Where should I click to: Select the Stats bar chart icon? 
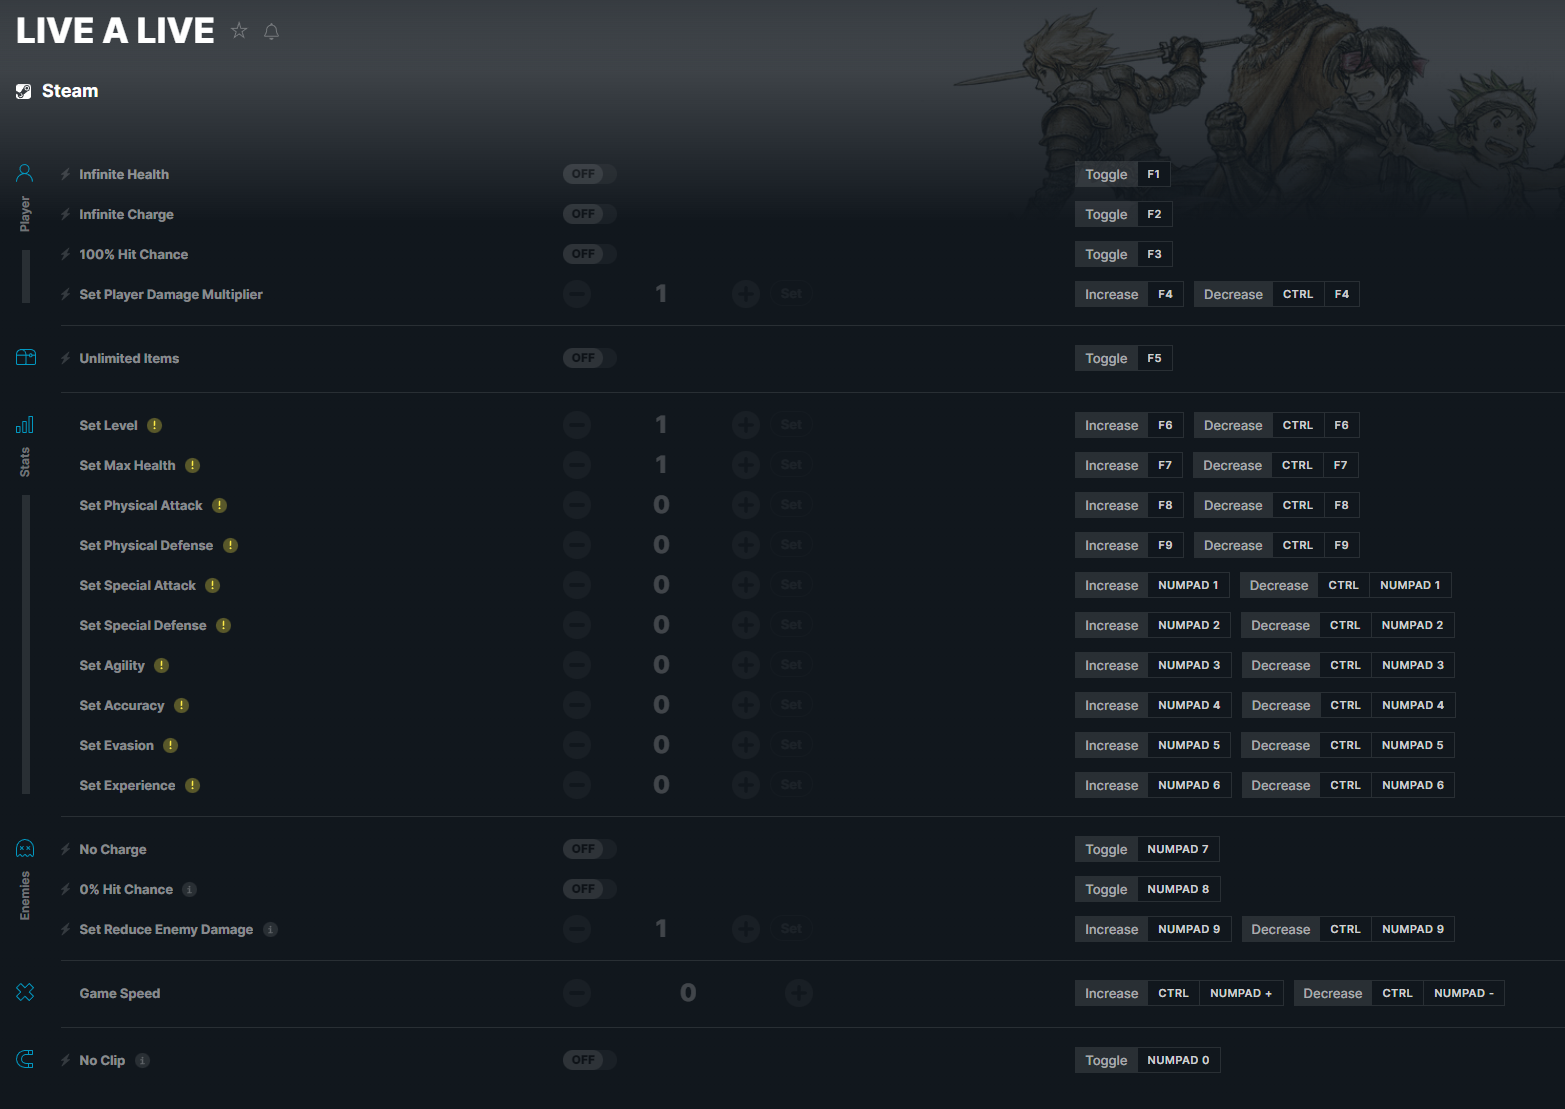click(25, 425)
